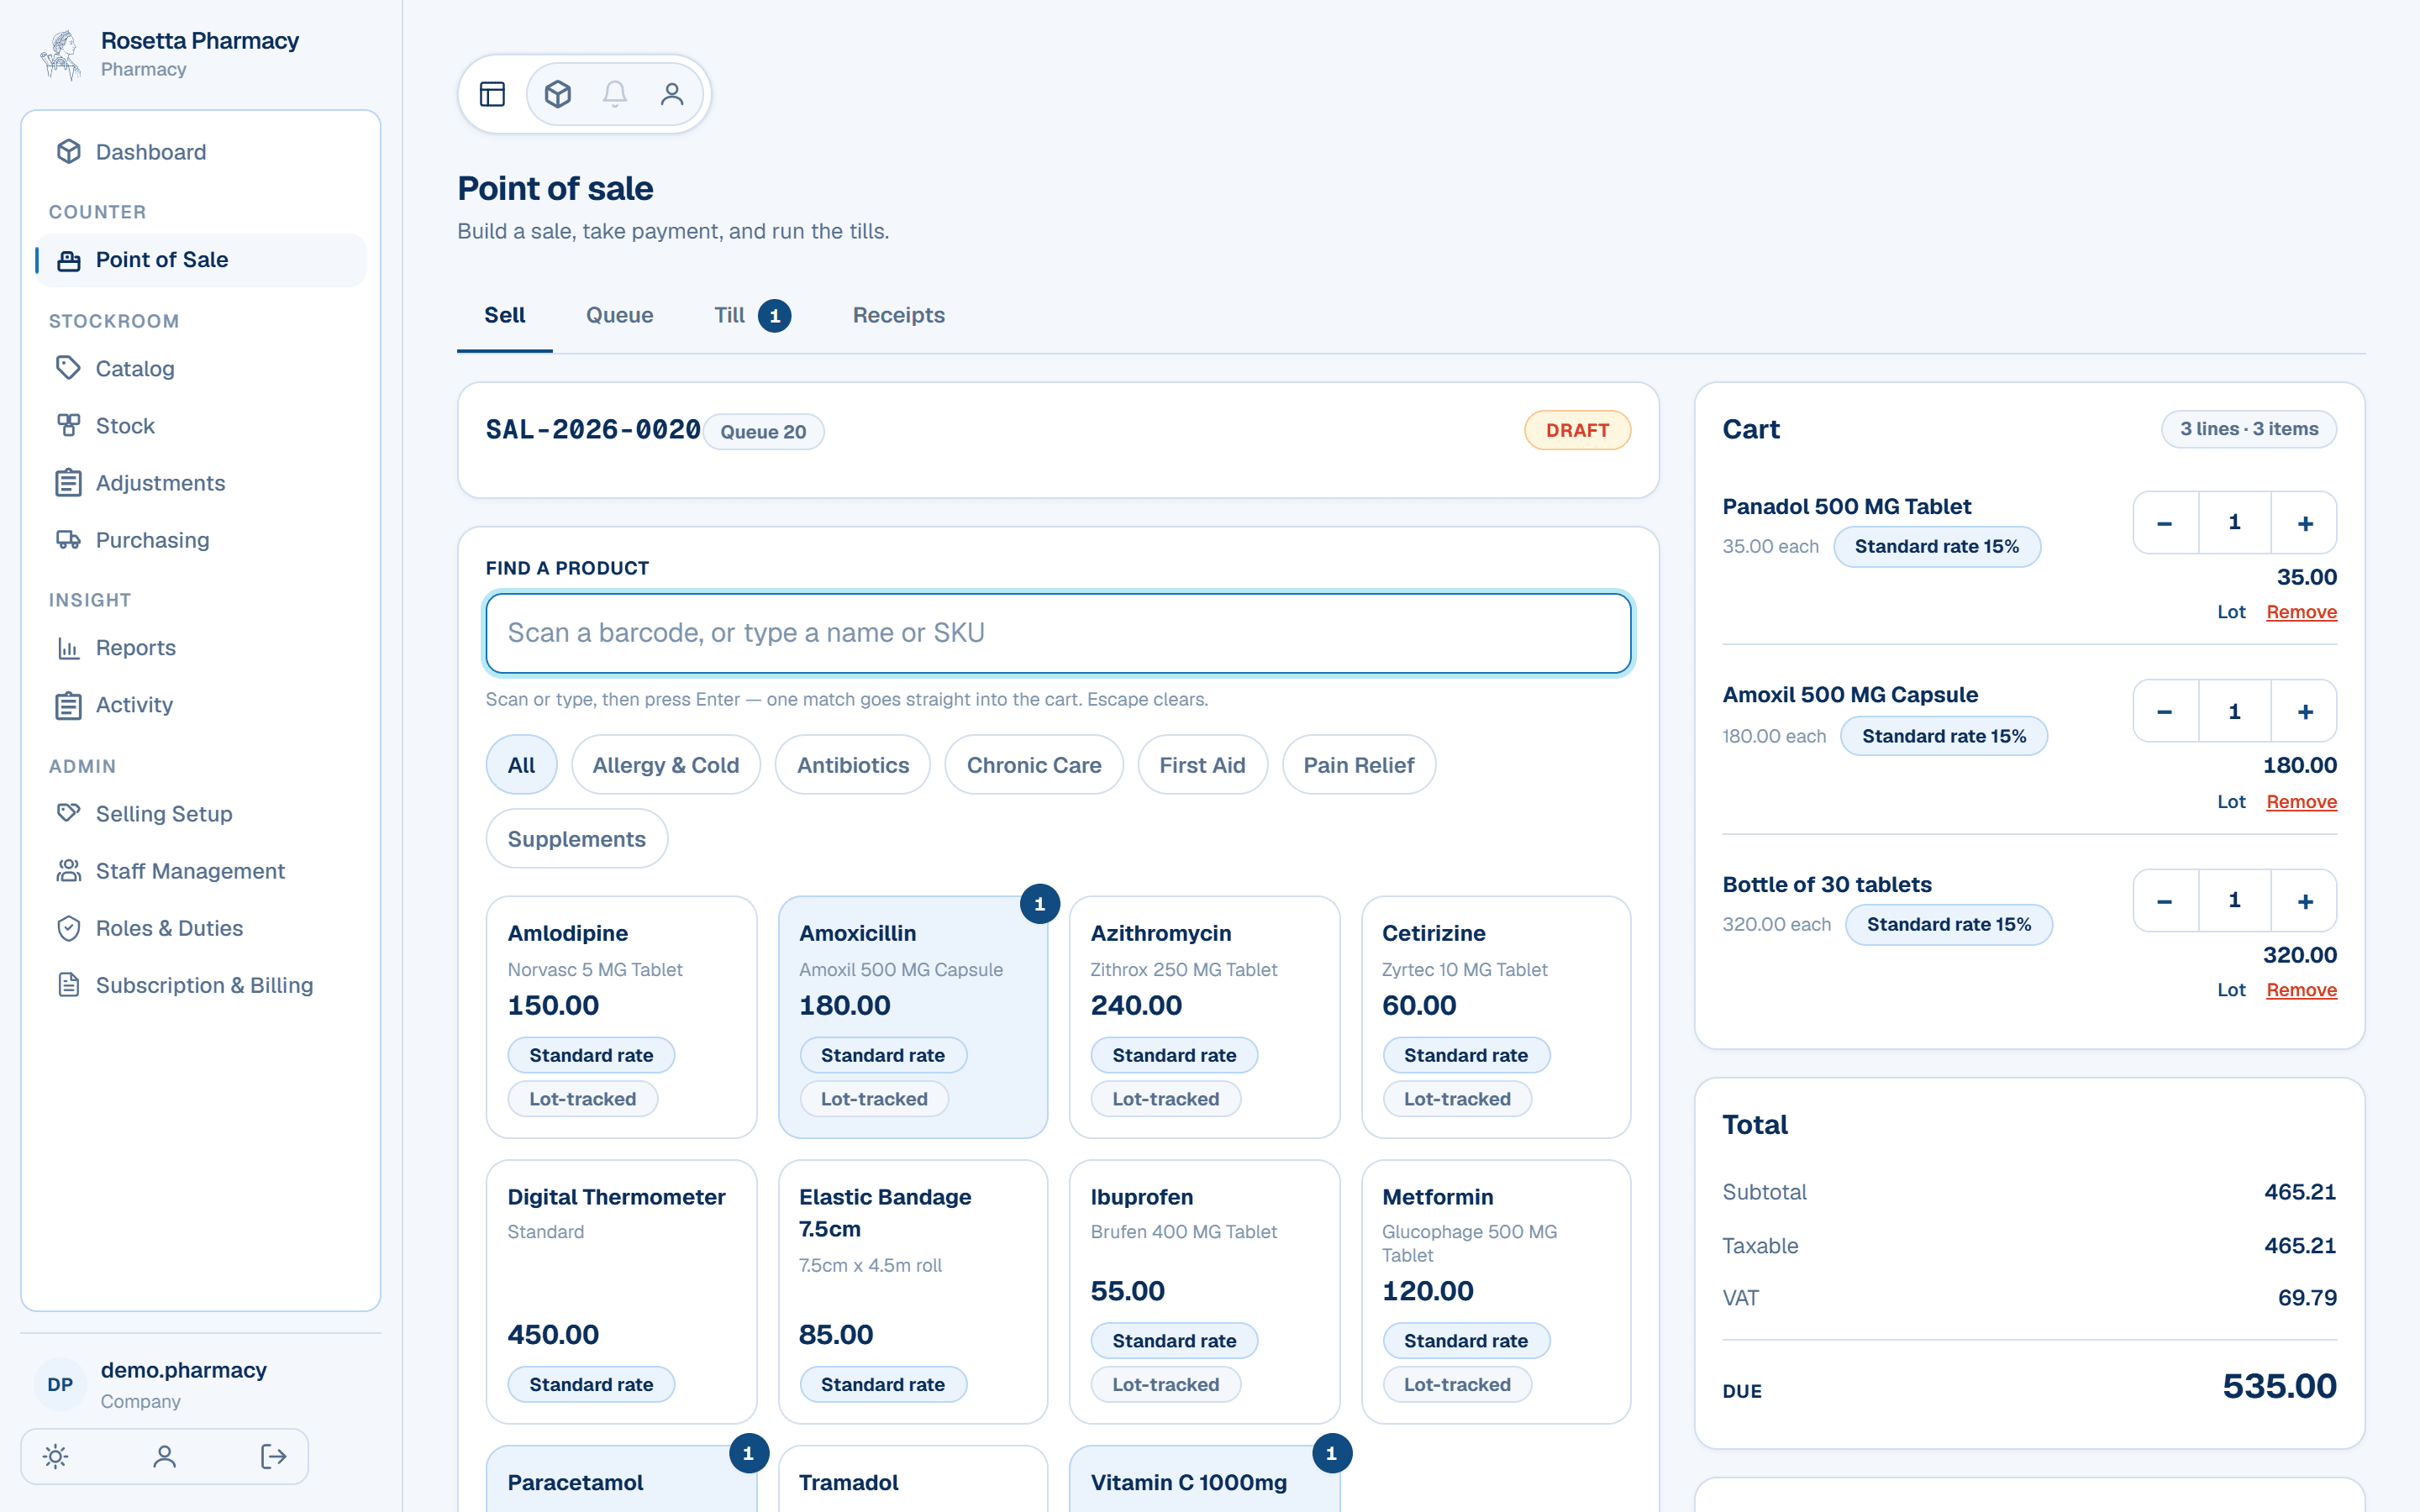The width and height of the screenshot is (2420, 1512).
Task: Remove Panadol 500 MG Tablet from cart
Action: [2301, 612]
